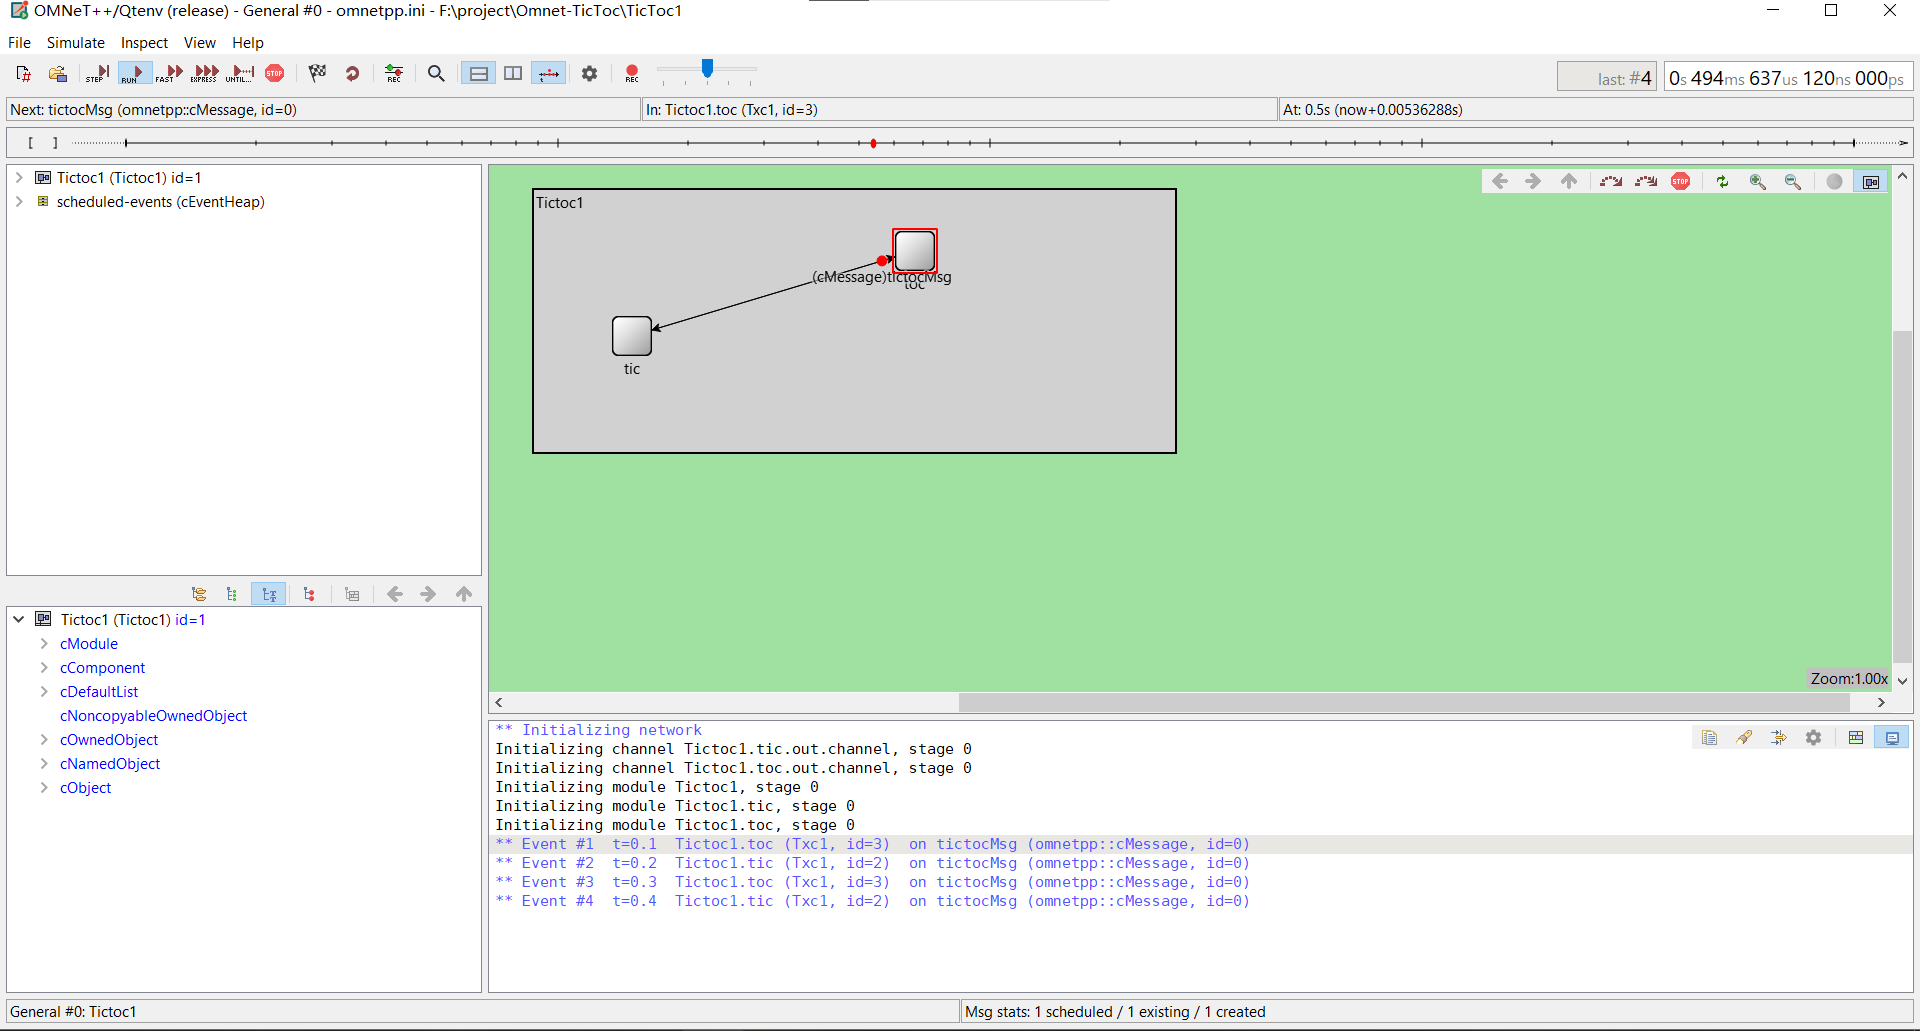Expand the cOwnedObject group

[44, 740]
